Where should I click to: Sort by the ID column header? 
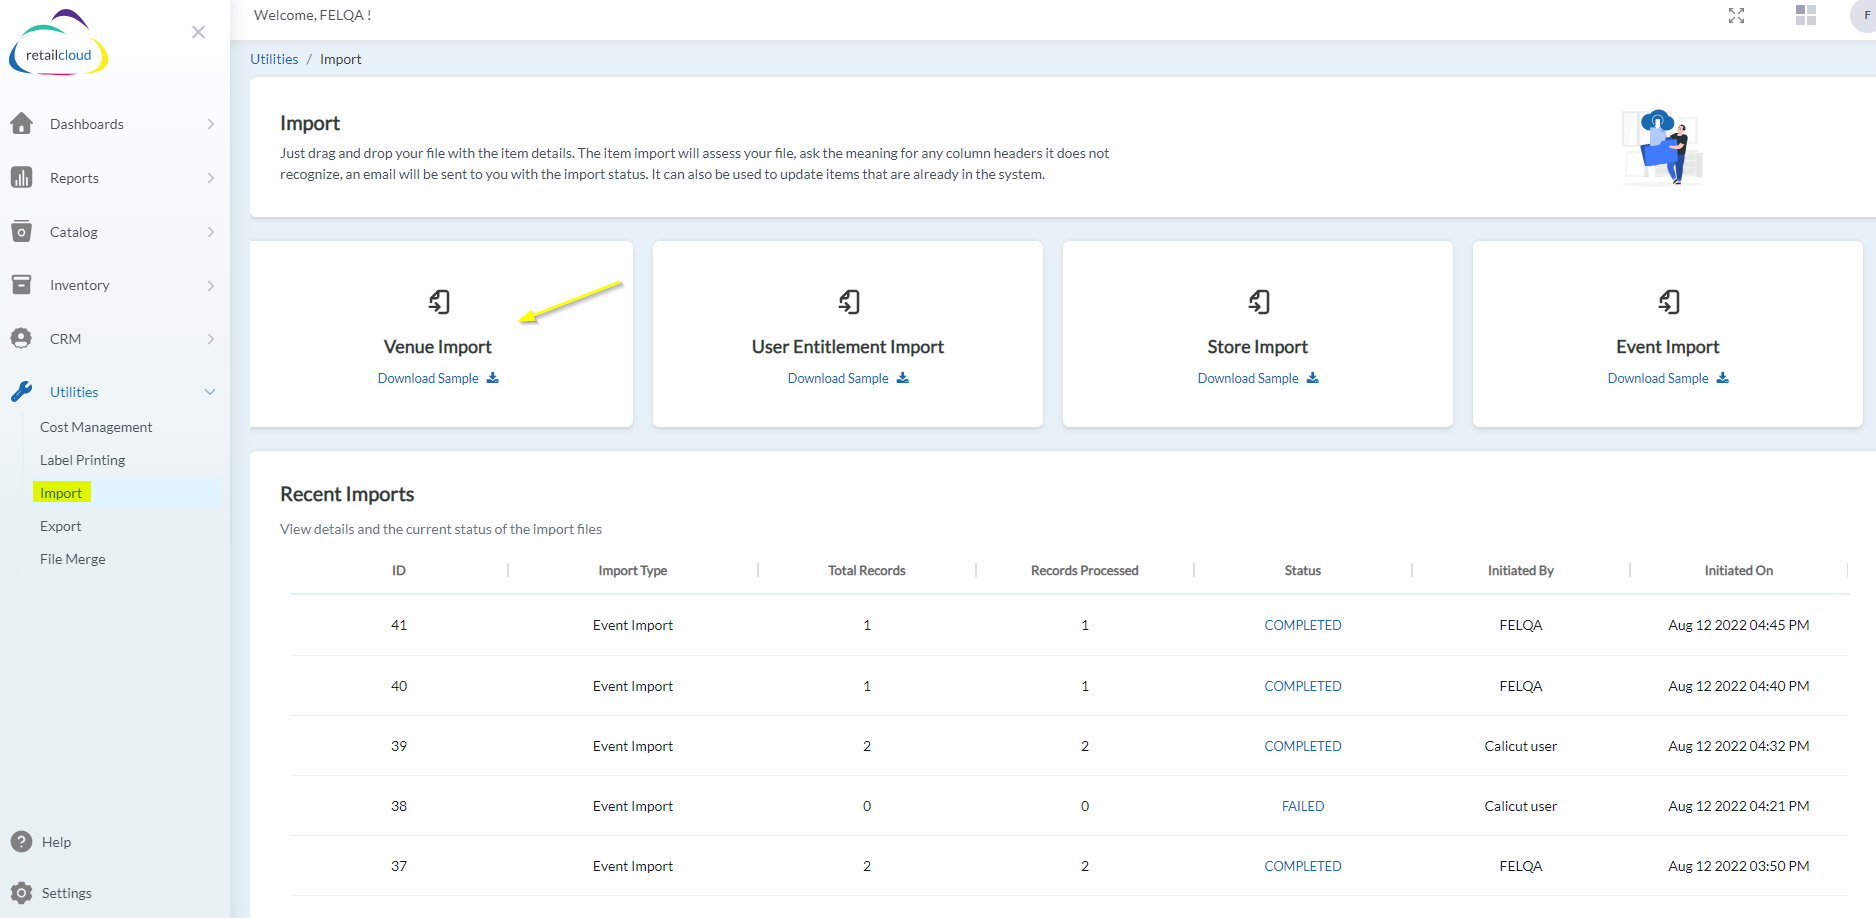coord(398,570)
